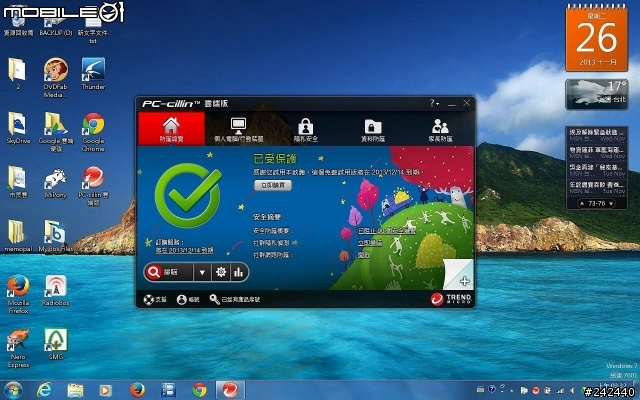Screen dimensions: 640x400
Task: Select the MyBox Files desktop shortcut
Action: pyautogui.click(x=56, y=236)
